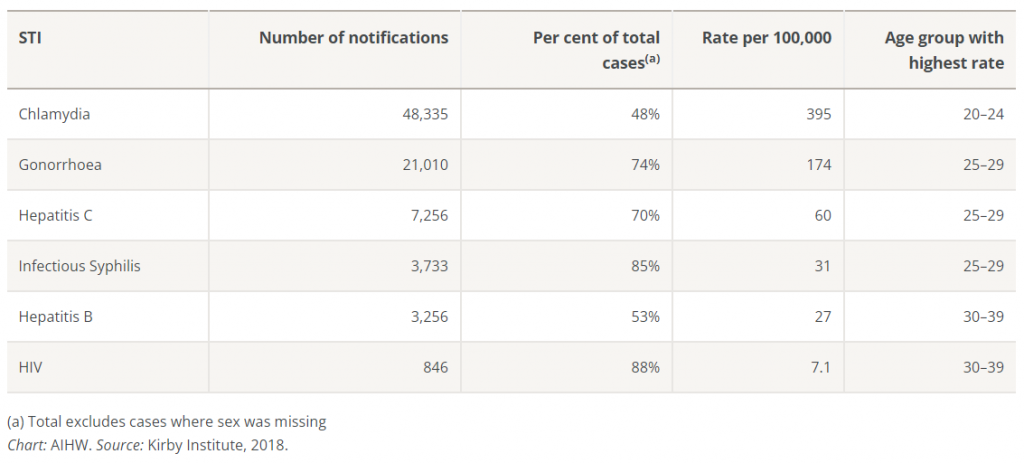
Task: Click the Per cent of total cases header
Action: (596, 49)
